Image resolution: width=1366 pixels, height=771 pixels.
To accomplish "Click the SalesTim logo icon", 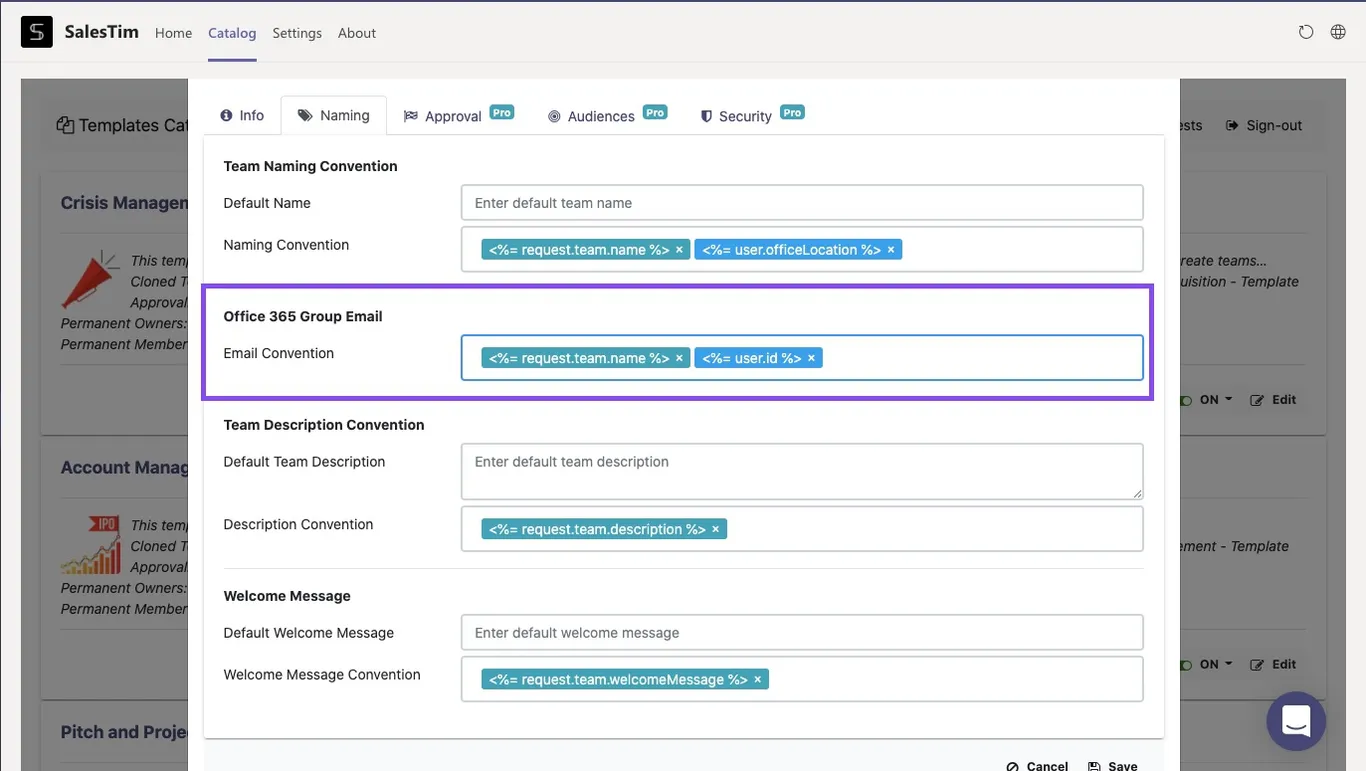I will (37, 32).
